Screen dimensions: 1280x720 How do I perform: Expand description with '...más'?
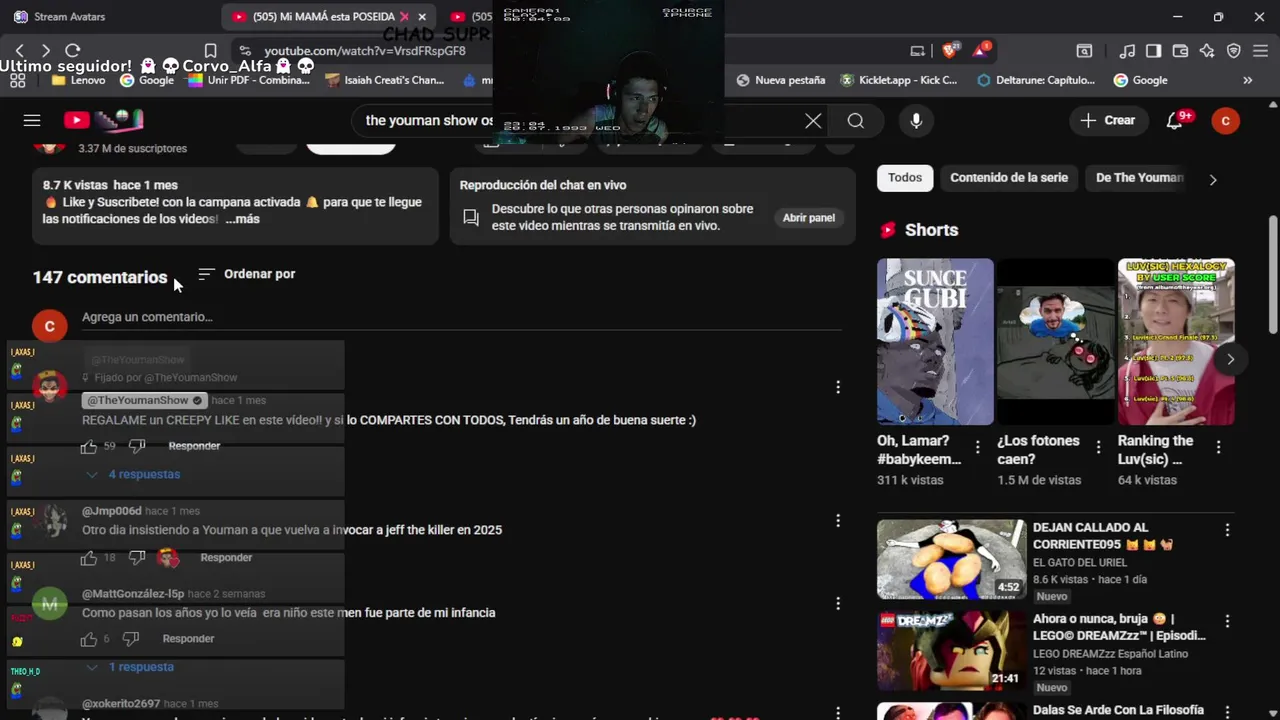pos(243,219)
